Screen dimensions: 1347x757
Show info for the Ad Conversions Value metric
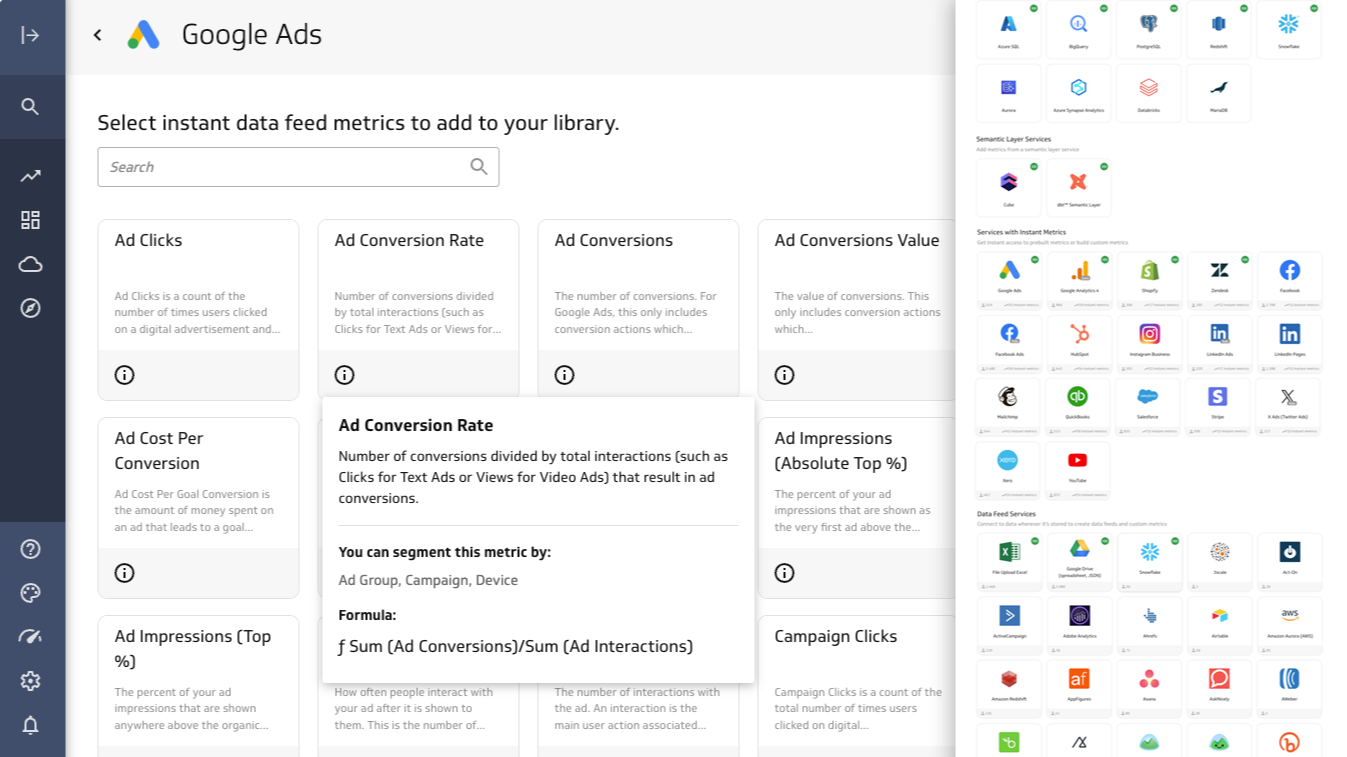point(784,375)
